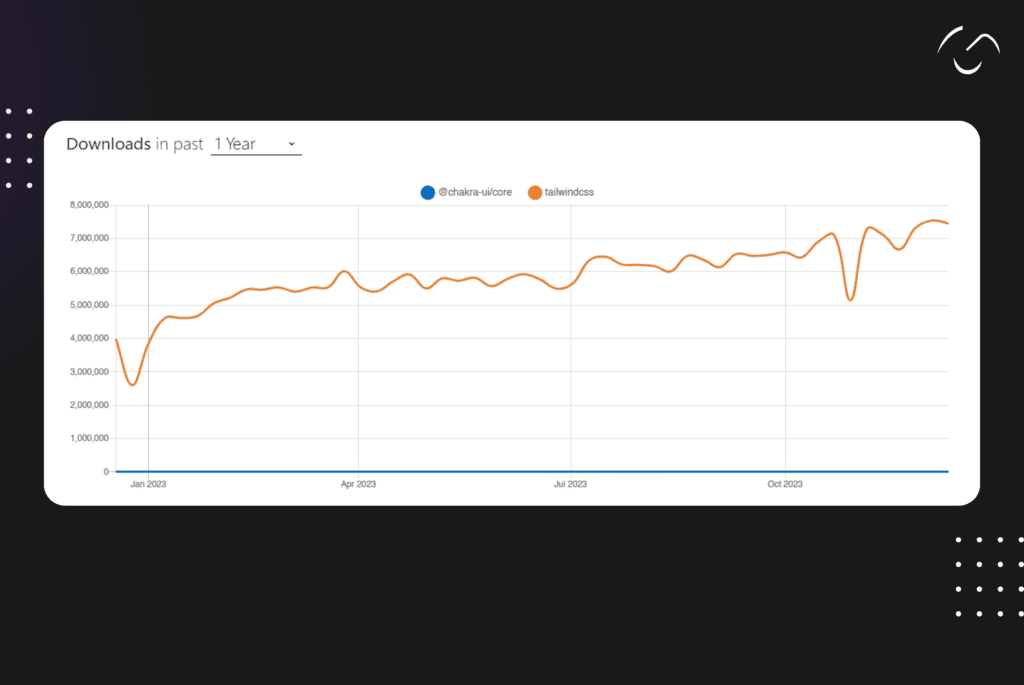Click the orange tailwindcss legend dot
The width and height of the screenshot is (1024, 685).
coord(535,192)
